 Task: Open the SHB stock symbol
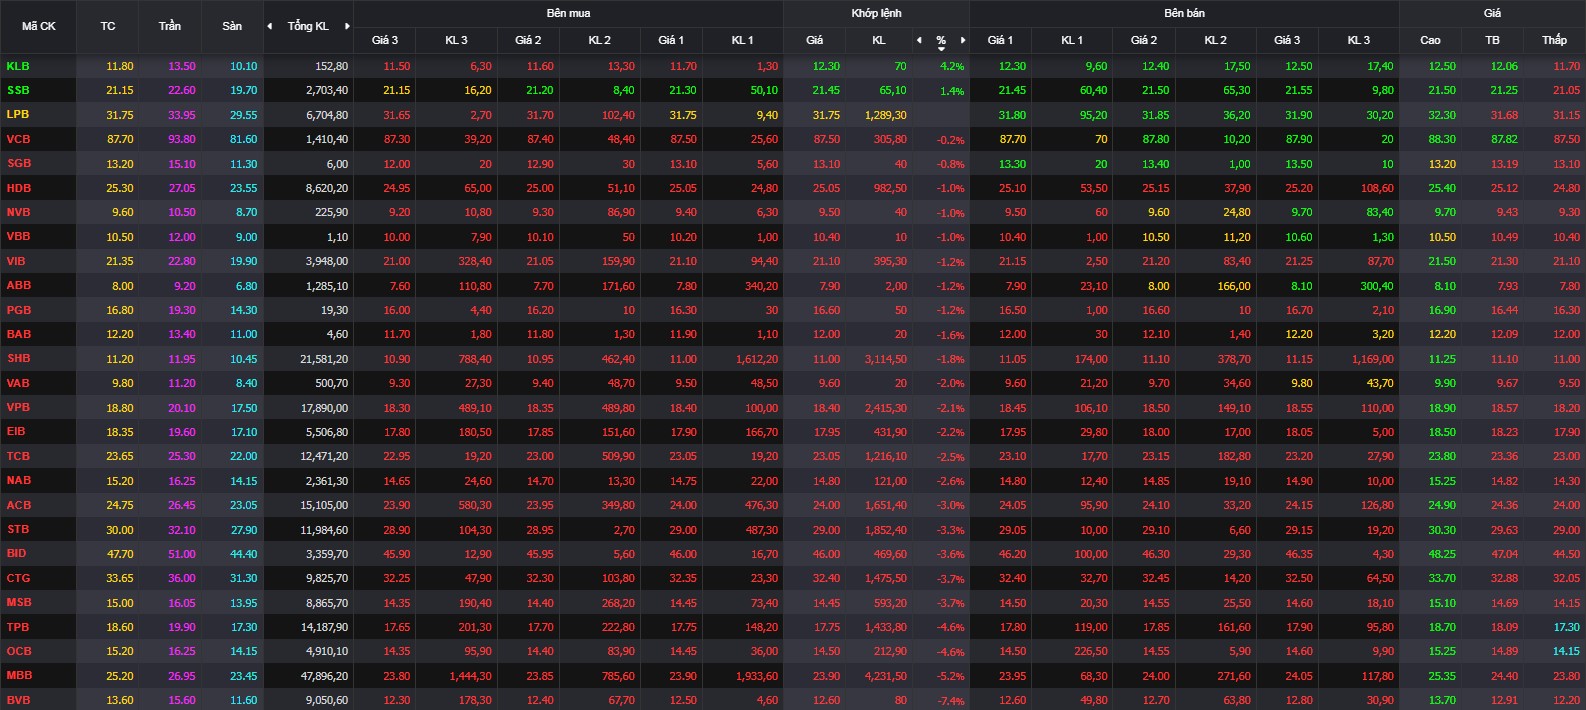(x=18, y=358)
